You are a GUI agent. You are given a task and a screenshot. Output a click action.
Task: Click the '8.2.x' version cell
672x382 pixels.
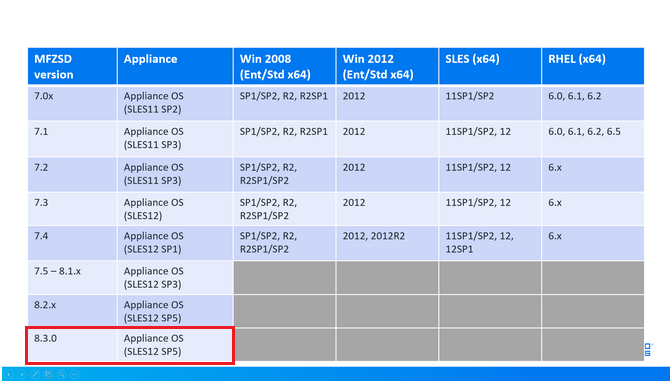pyautogui.click(x=72, y=311)
